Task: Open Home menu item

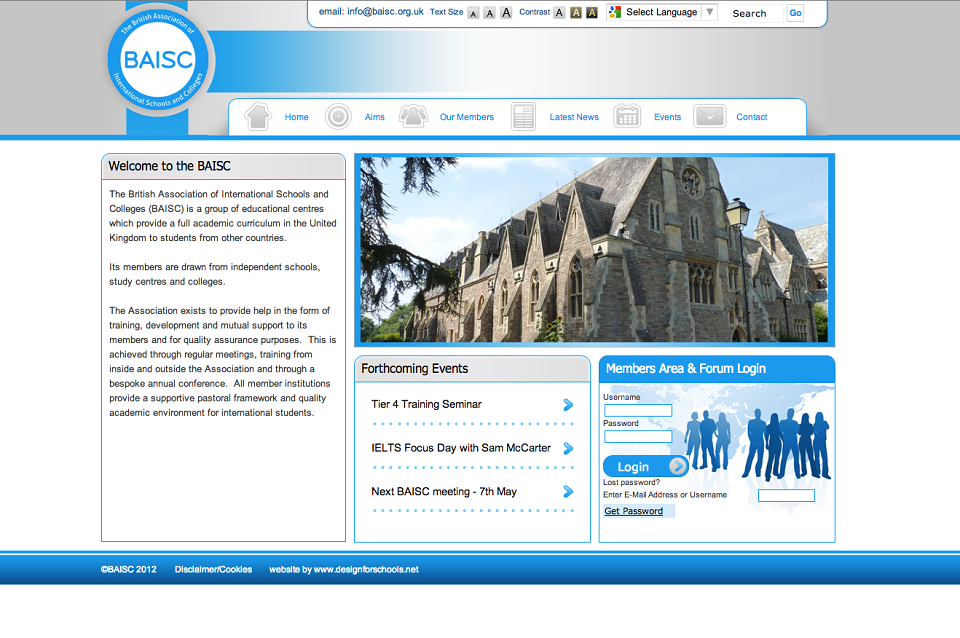Action: [x=296, y=117]
